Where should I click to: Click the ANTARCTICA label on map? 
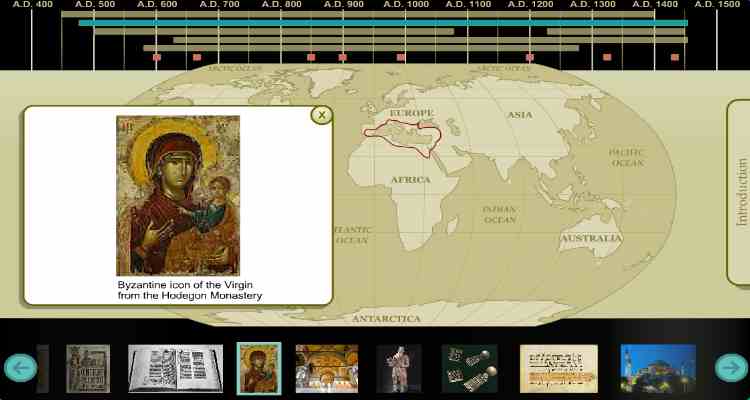(386, 319)
